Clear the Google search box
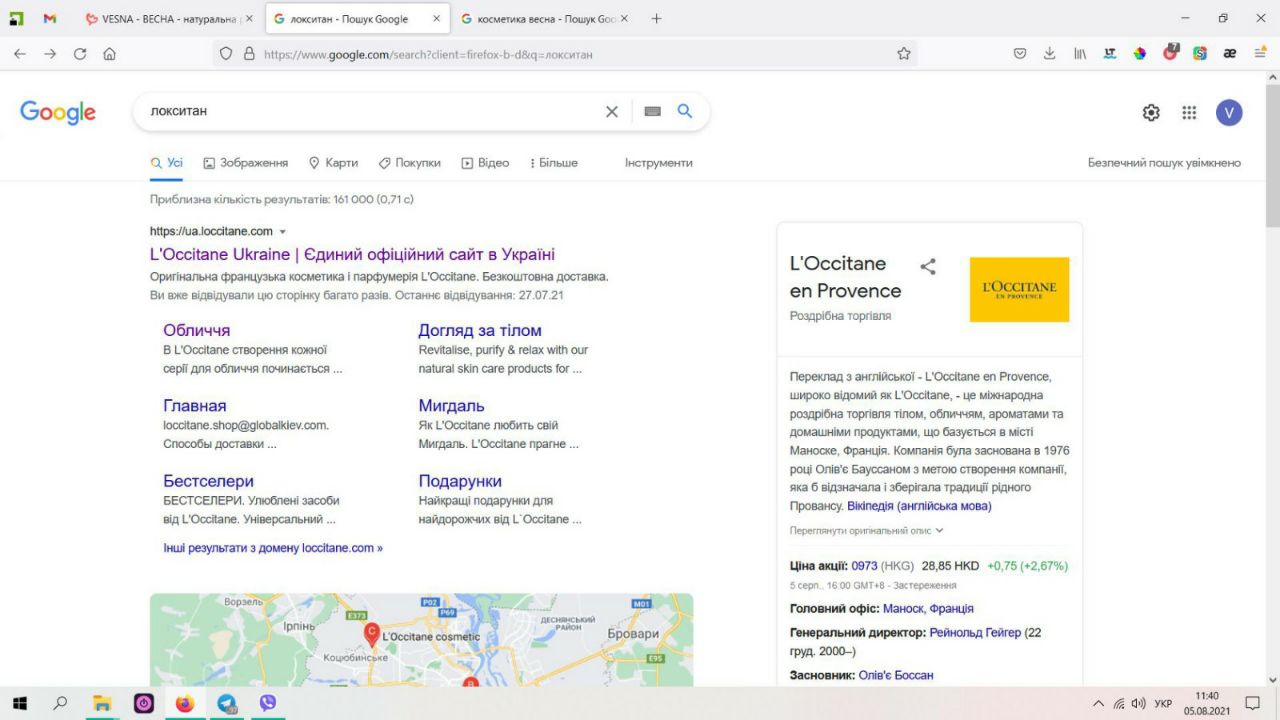Screen dimensions: 1280x720 (x=612, y=112)
